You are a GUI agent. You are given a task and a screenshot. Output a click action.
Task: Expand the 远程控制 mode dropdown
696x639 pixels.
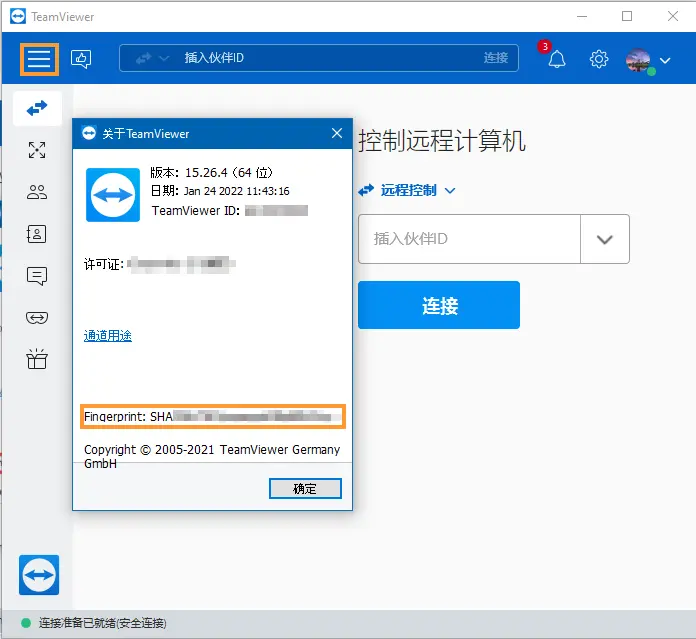(450, 191)
